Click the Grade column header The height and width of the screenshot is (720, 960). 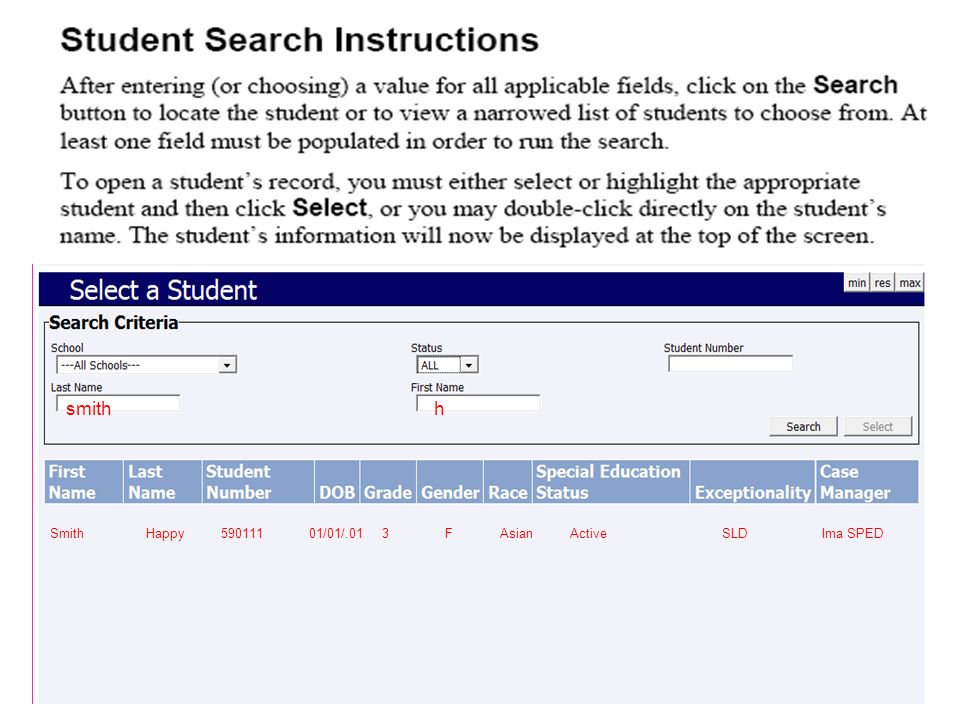388,482
